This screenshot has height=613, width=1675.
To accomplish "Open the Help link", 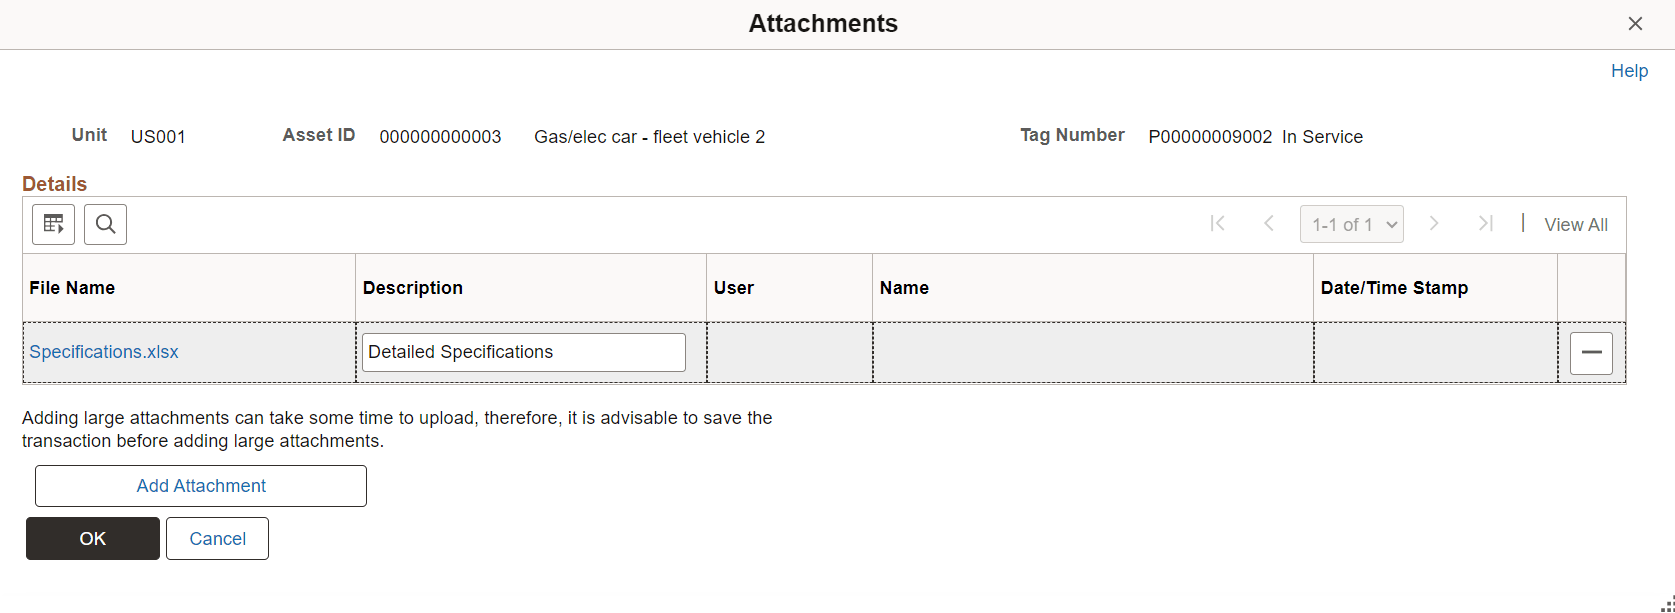I will click(x=1630, y=70).
